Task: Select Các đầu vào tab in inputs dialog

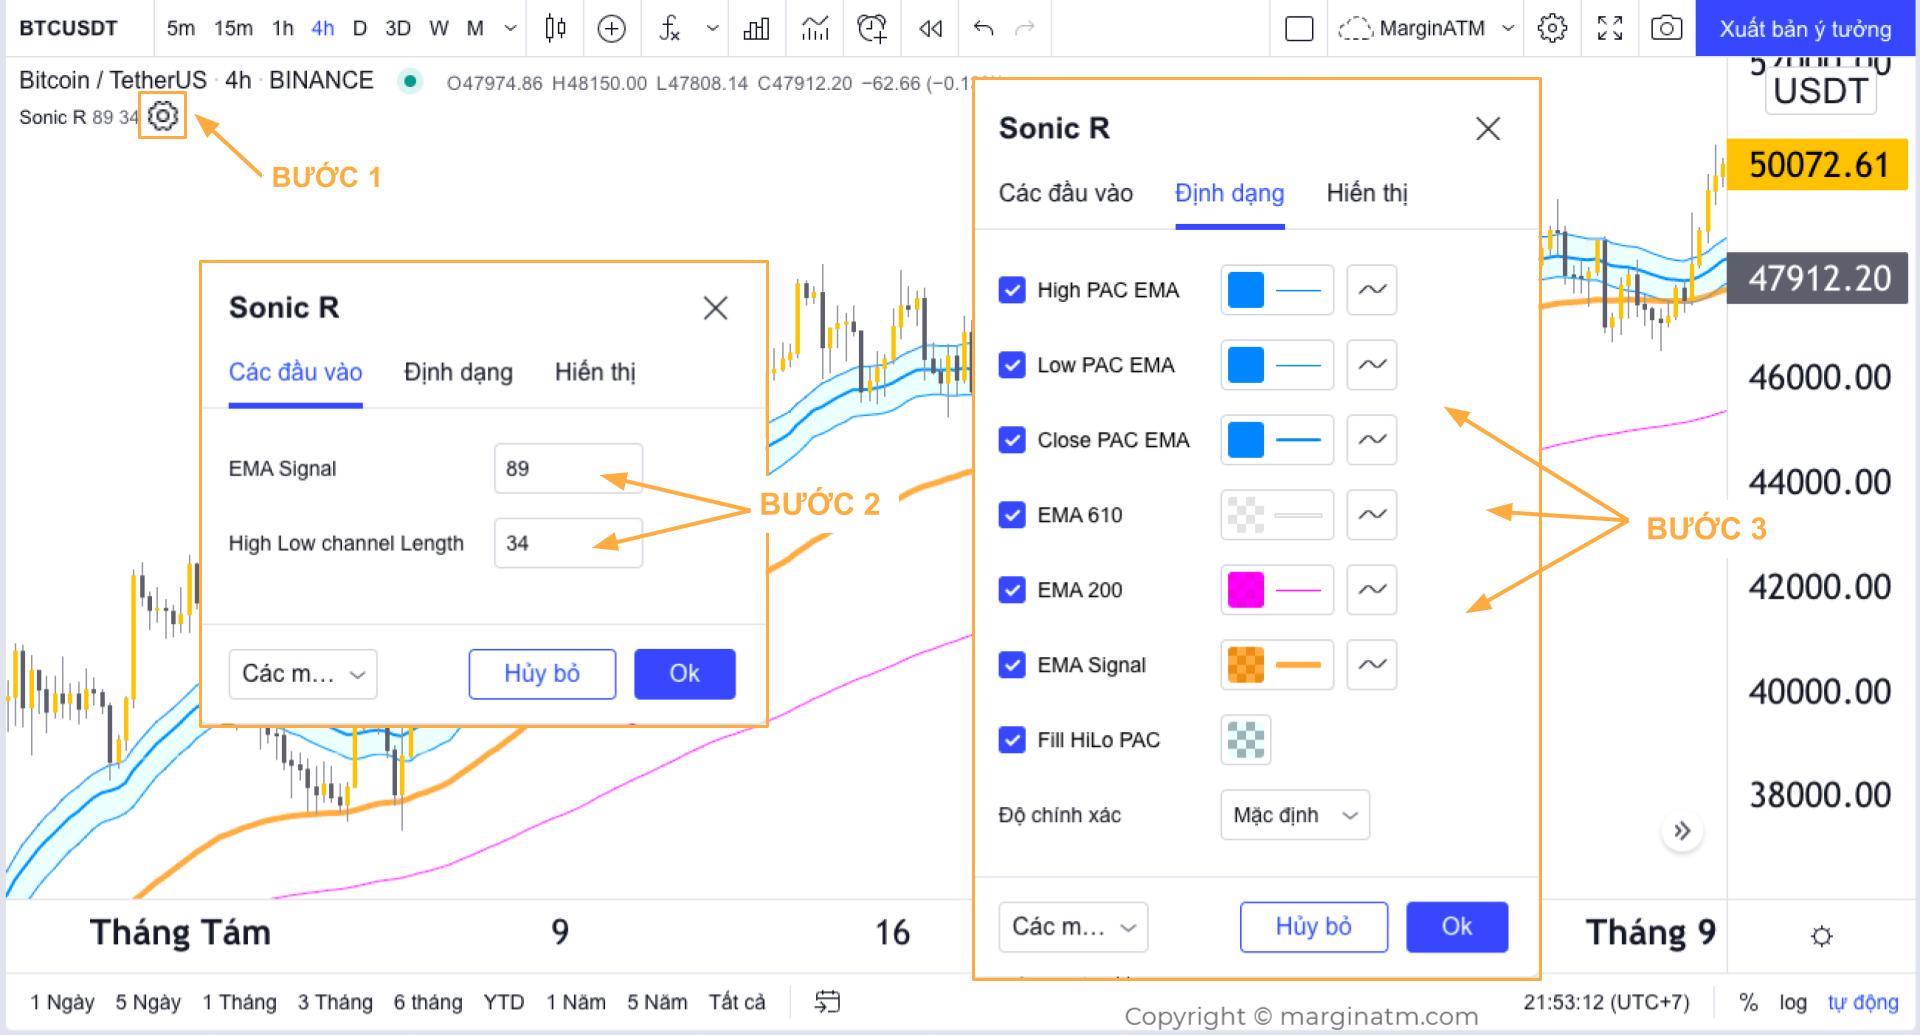Action: [x=296, y=372]
